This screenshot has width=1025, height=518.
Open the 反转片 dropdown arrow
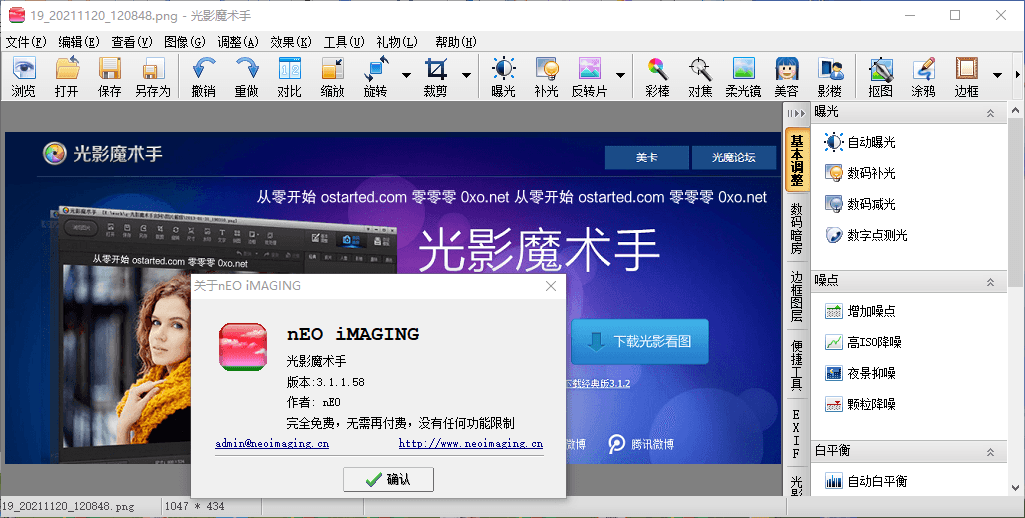(620, 75)
